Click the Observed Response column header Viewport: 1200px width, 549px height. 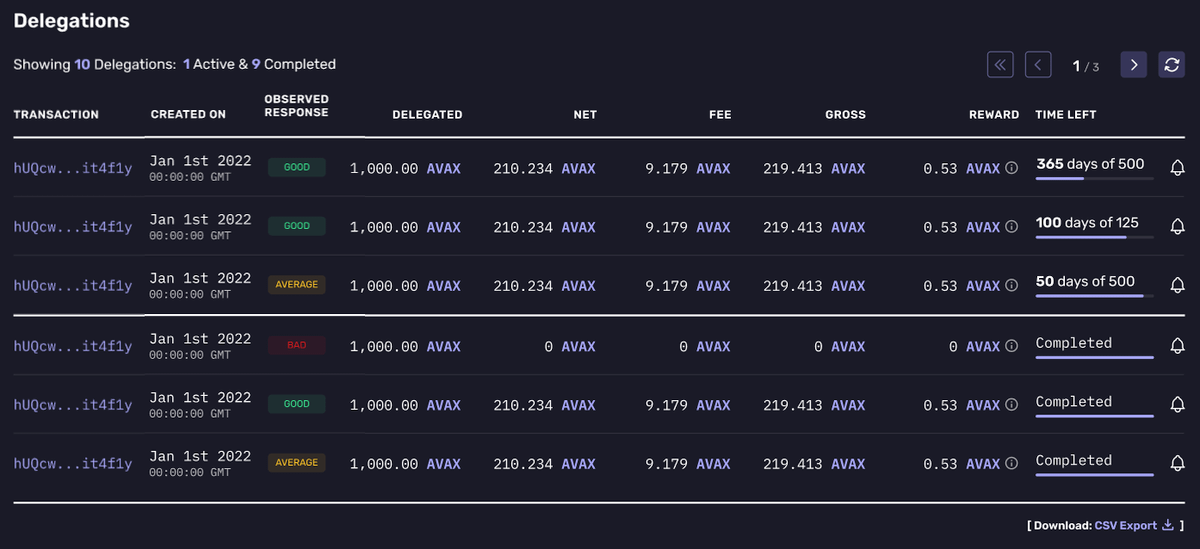coord(296,106)
